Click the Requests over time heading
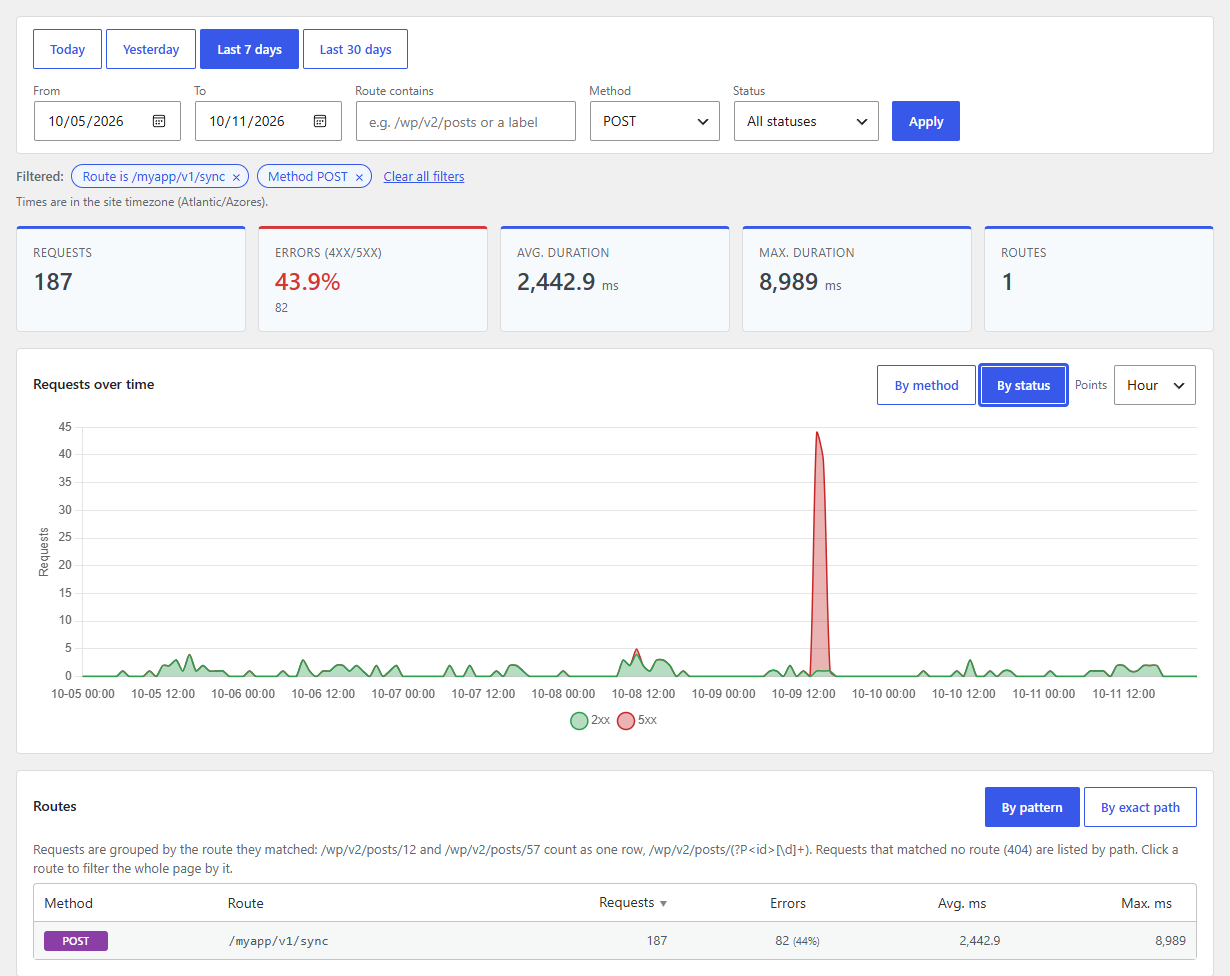 click(x=94, y=384)
